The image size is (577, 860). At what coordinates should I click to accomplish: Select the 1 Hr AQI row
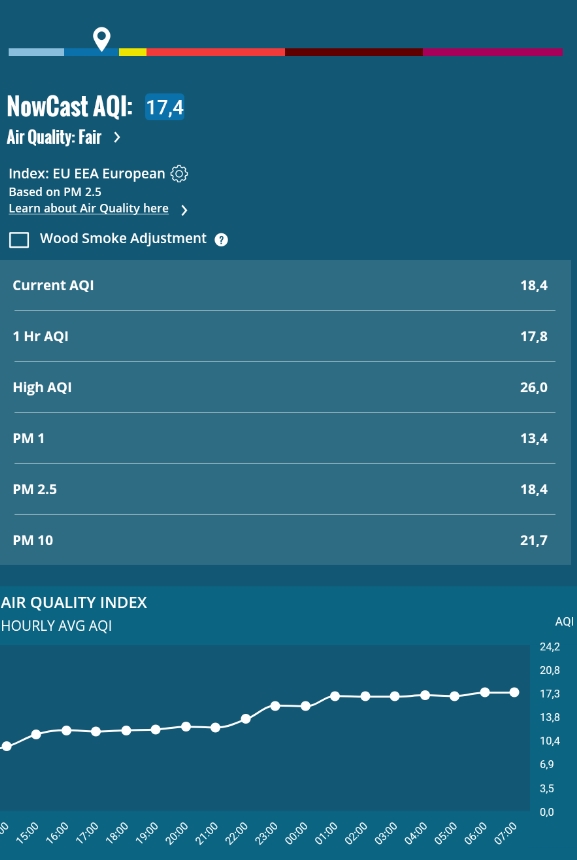point(285,336)
